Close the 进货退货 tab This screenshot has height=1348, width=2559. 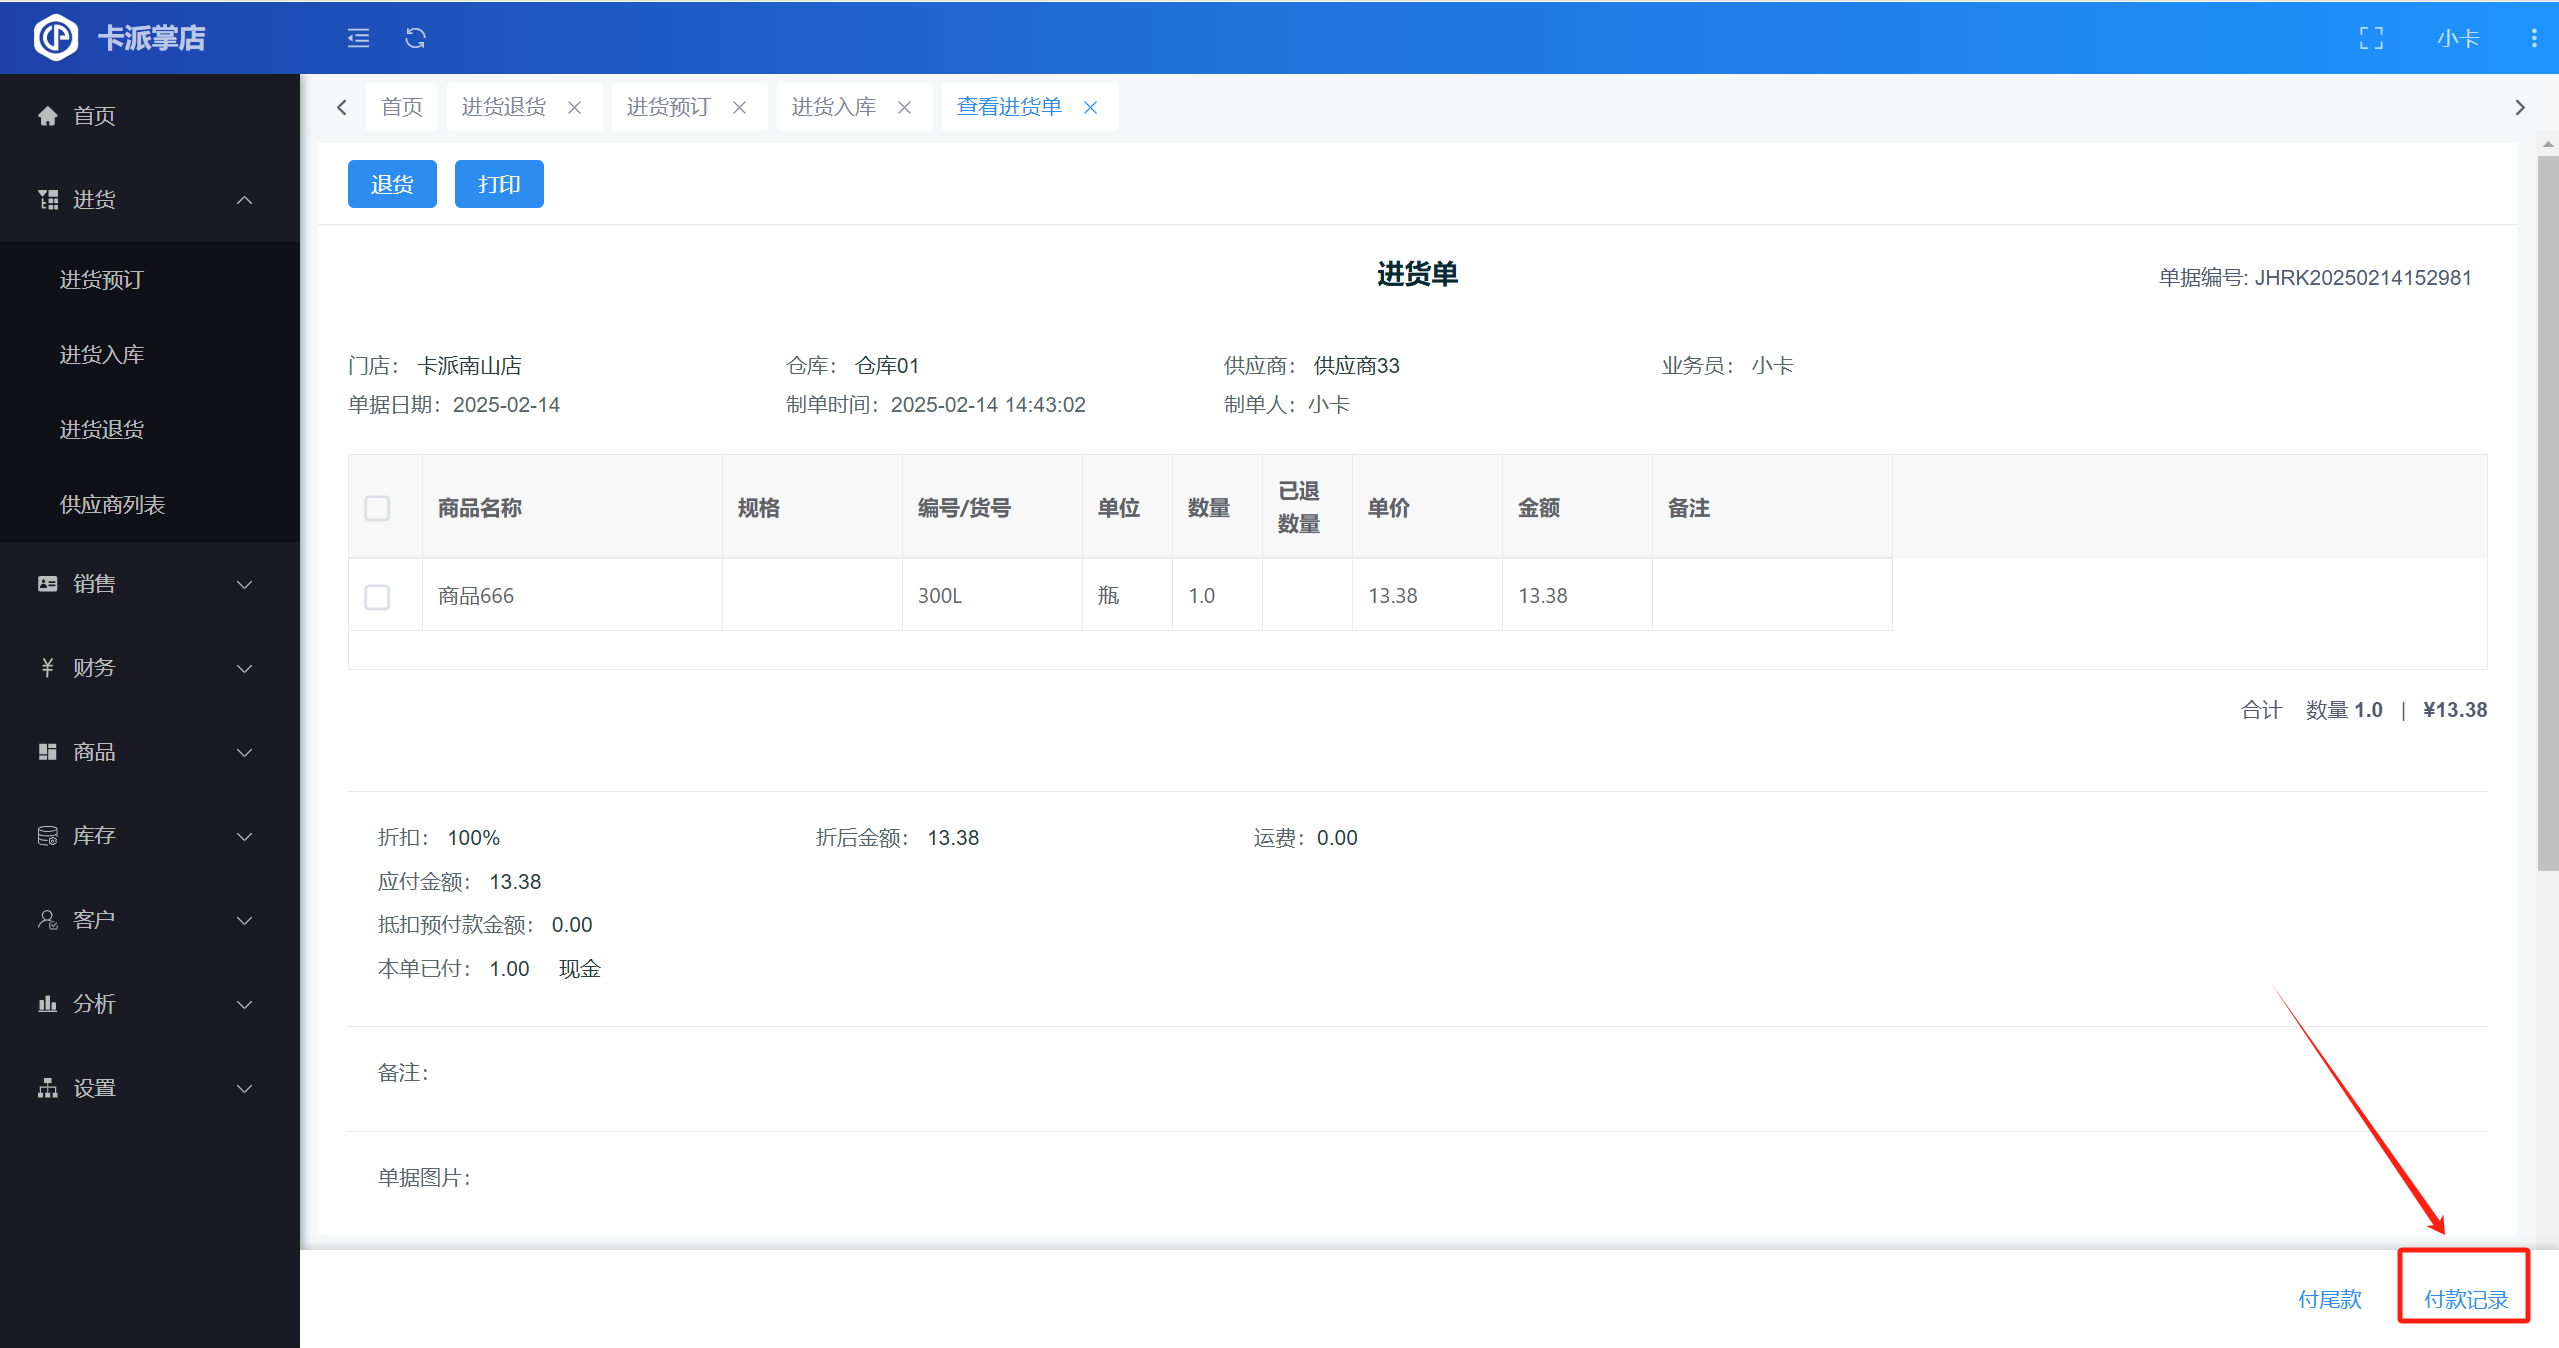tap(575, 107)
